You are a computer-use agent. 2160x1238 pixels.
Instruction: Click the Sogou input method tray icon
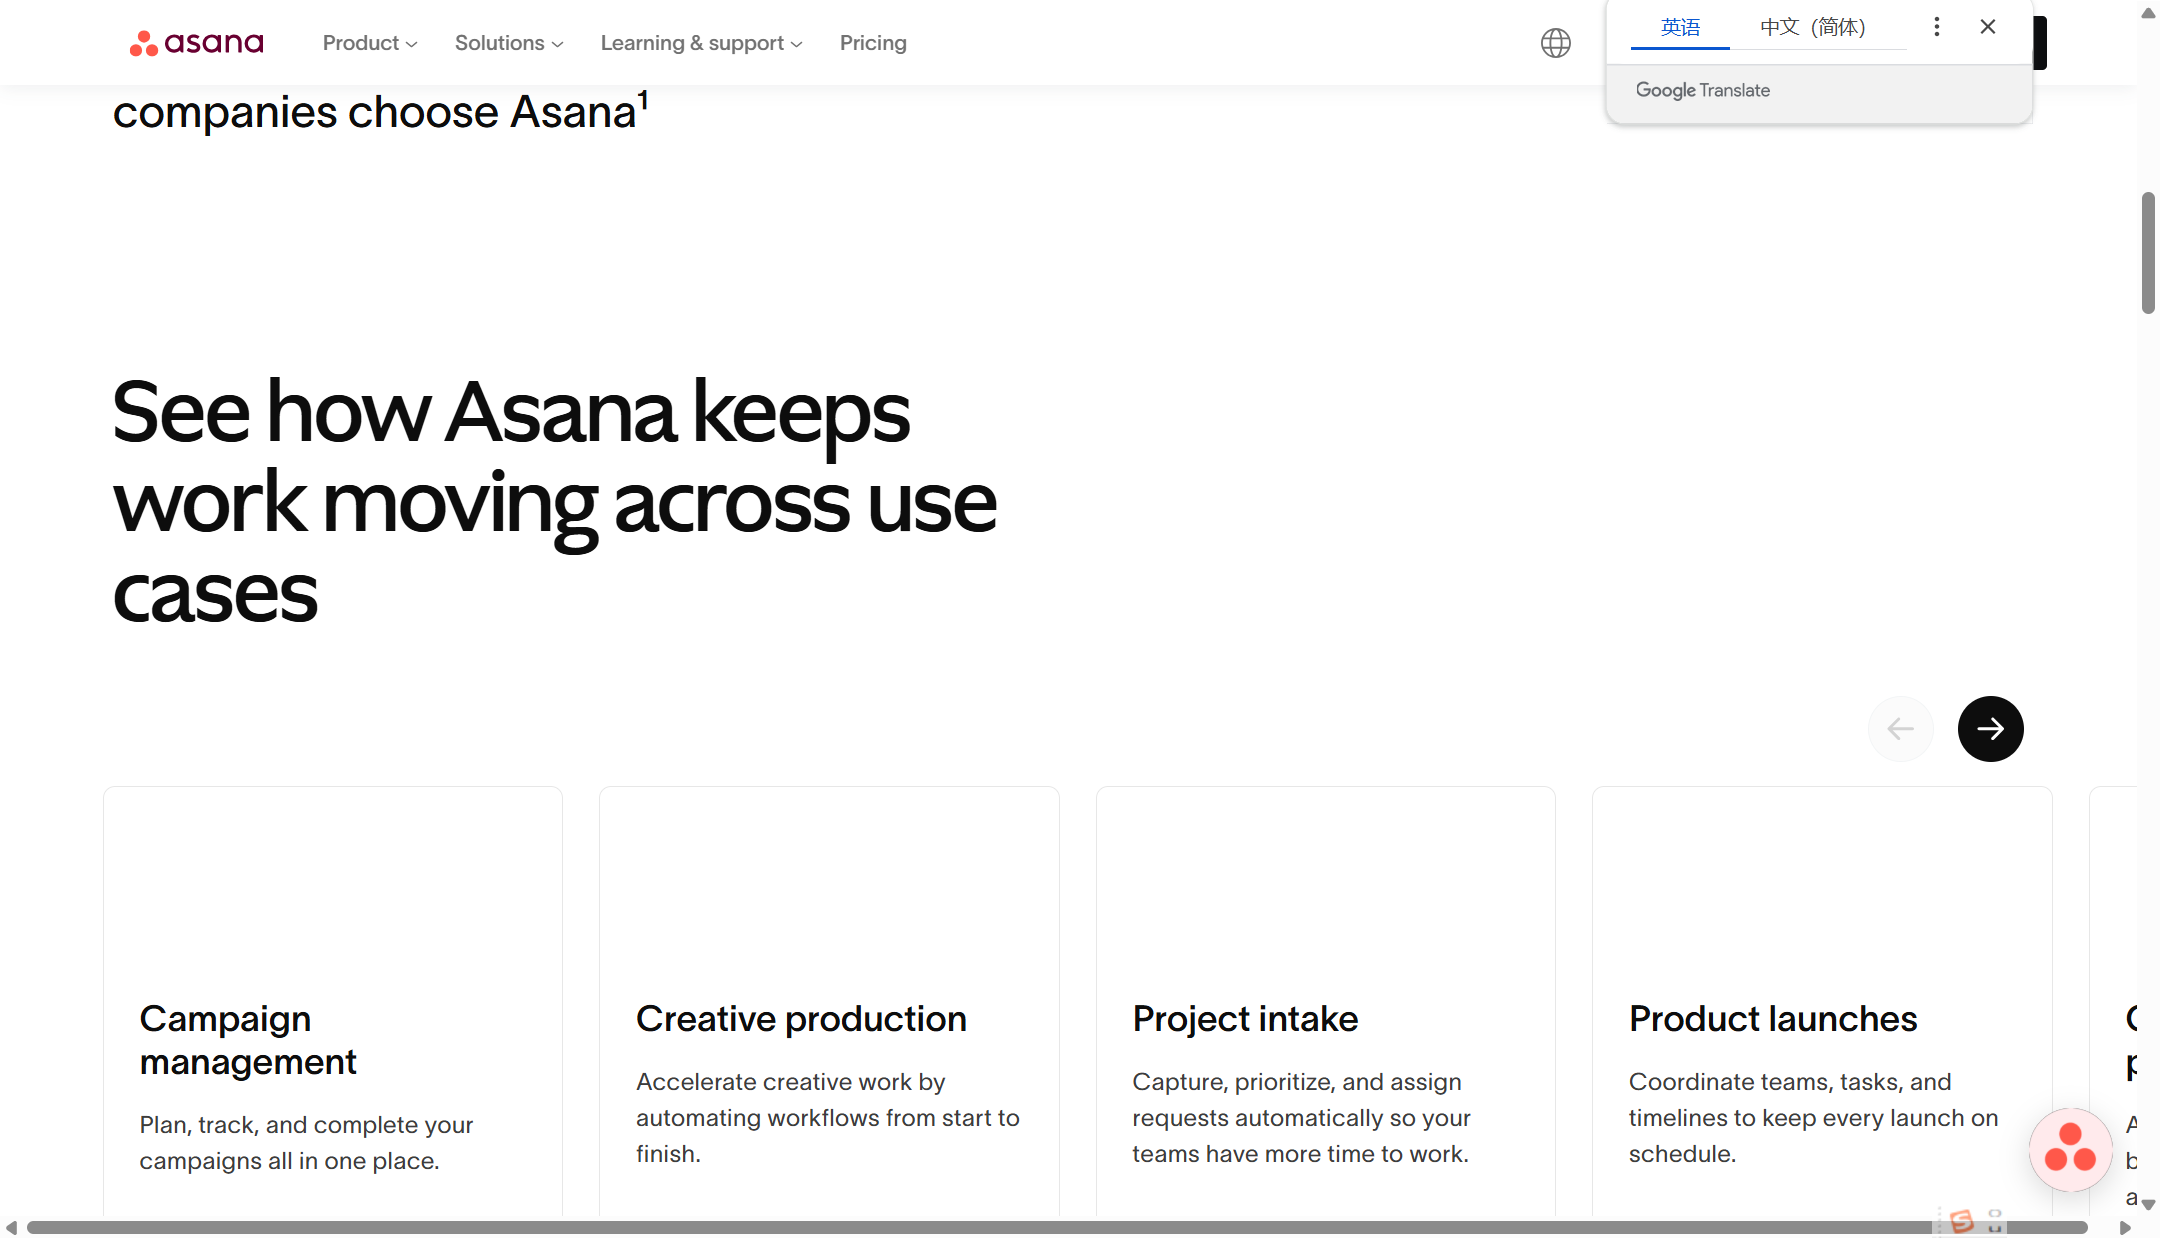click(x=1962, y=1221)
